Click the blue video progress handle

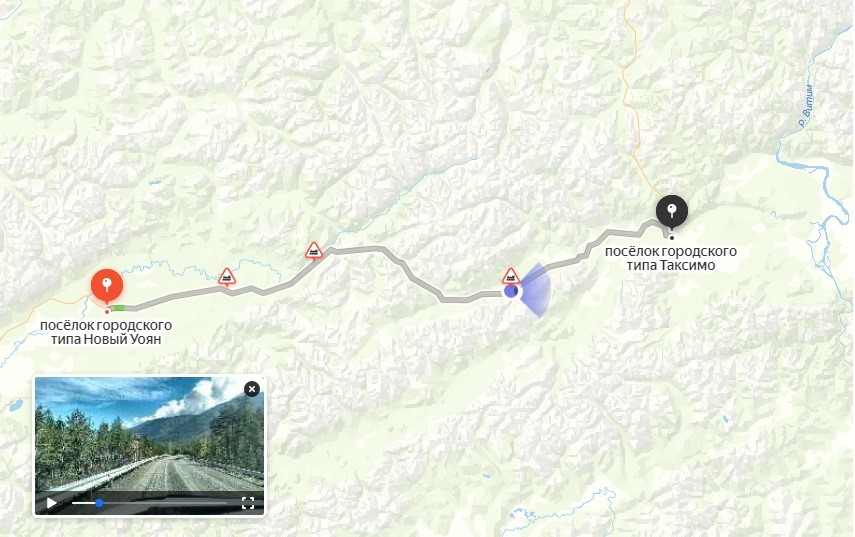pos(99,503)
